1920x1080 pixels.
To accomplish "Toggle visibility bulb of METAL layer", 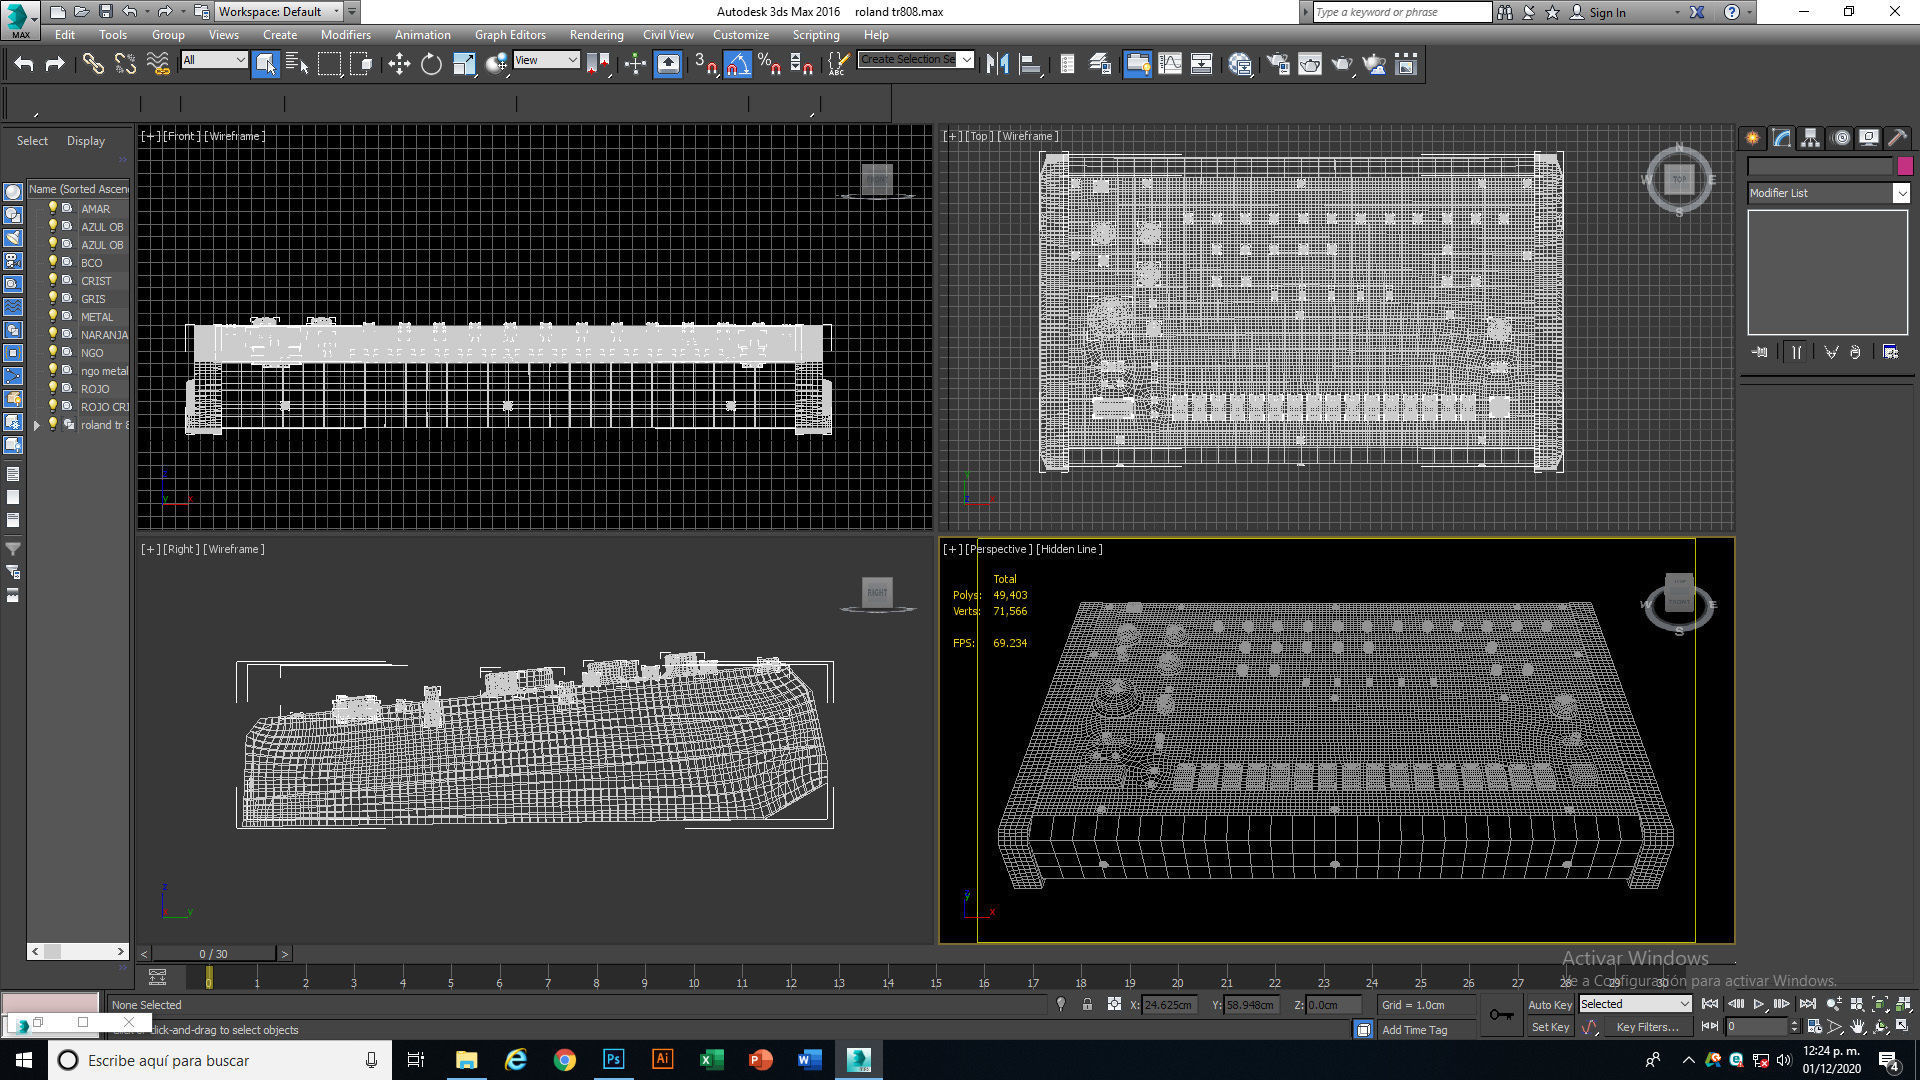I will (x=52, y=316).
